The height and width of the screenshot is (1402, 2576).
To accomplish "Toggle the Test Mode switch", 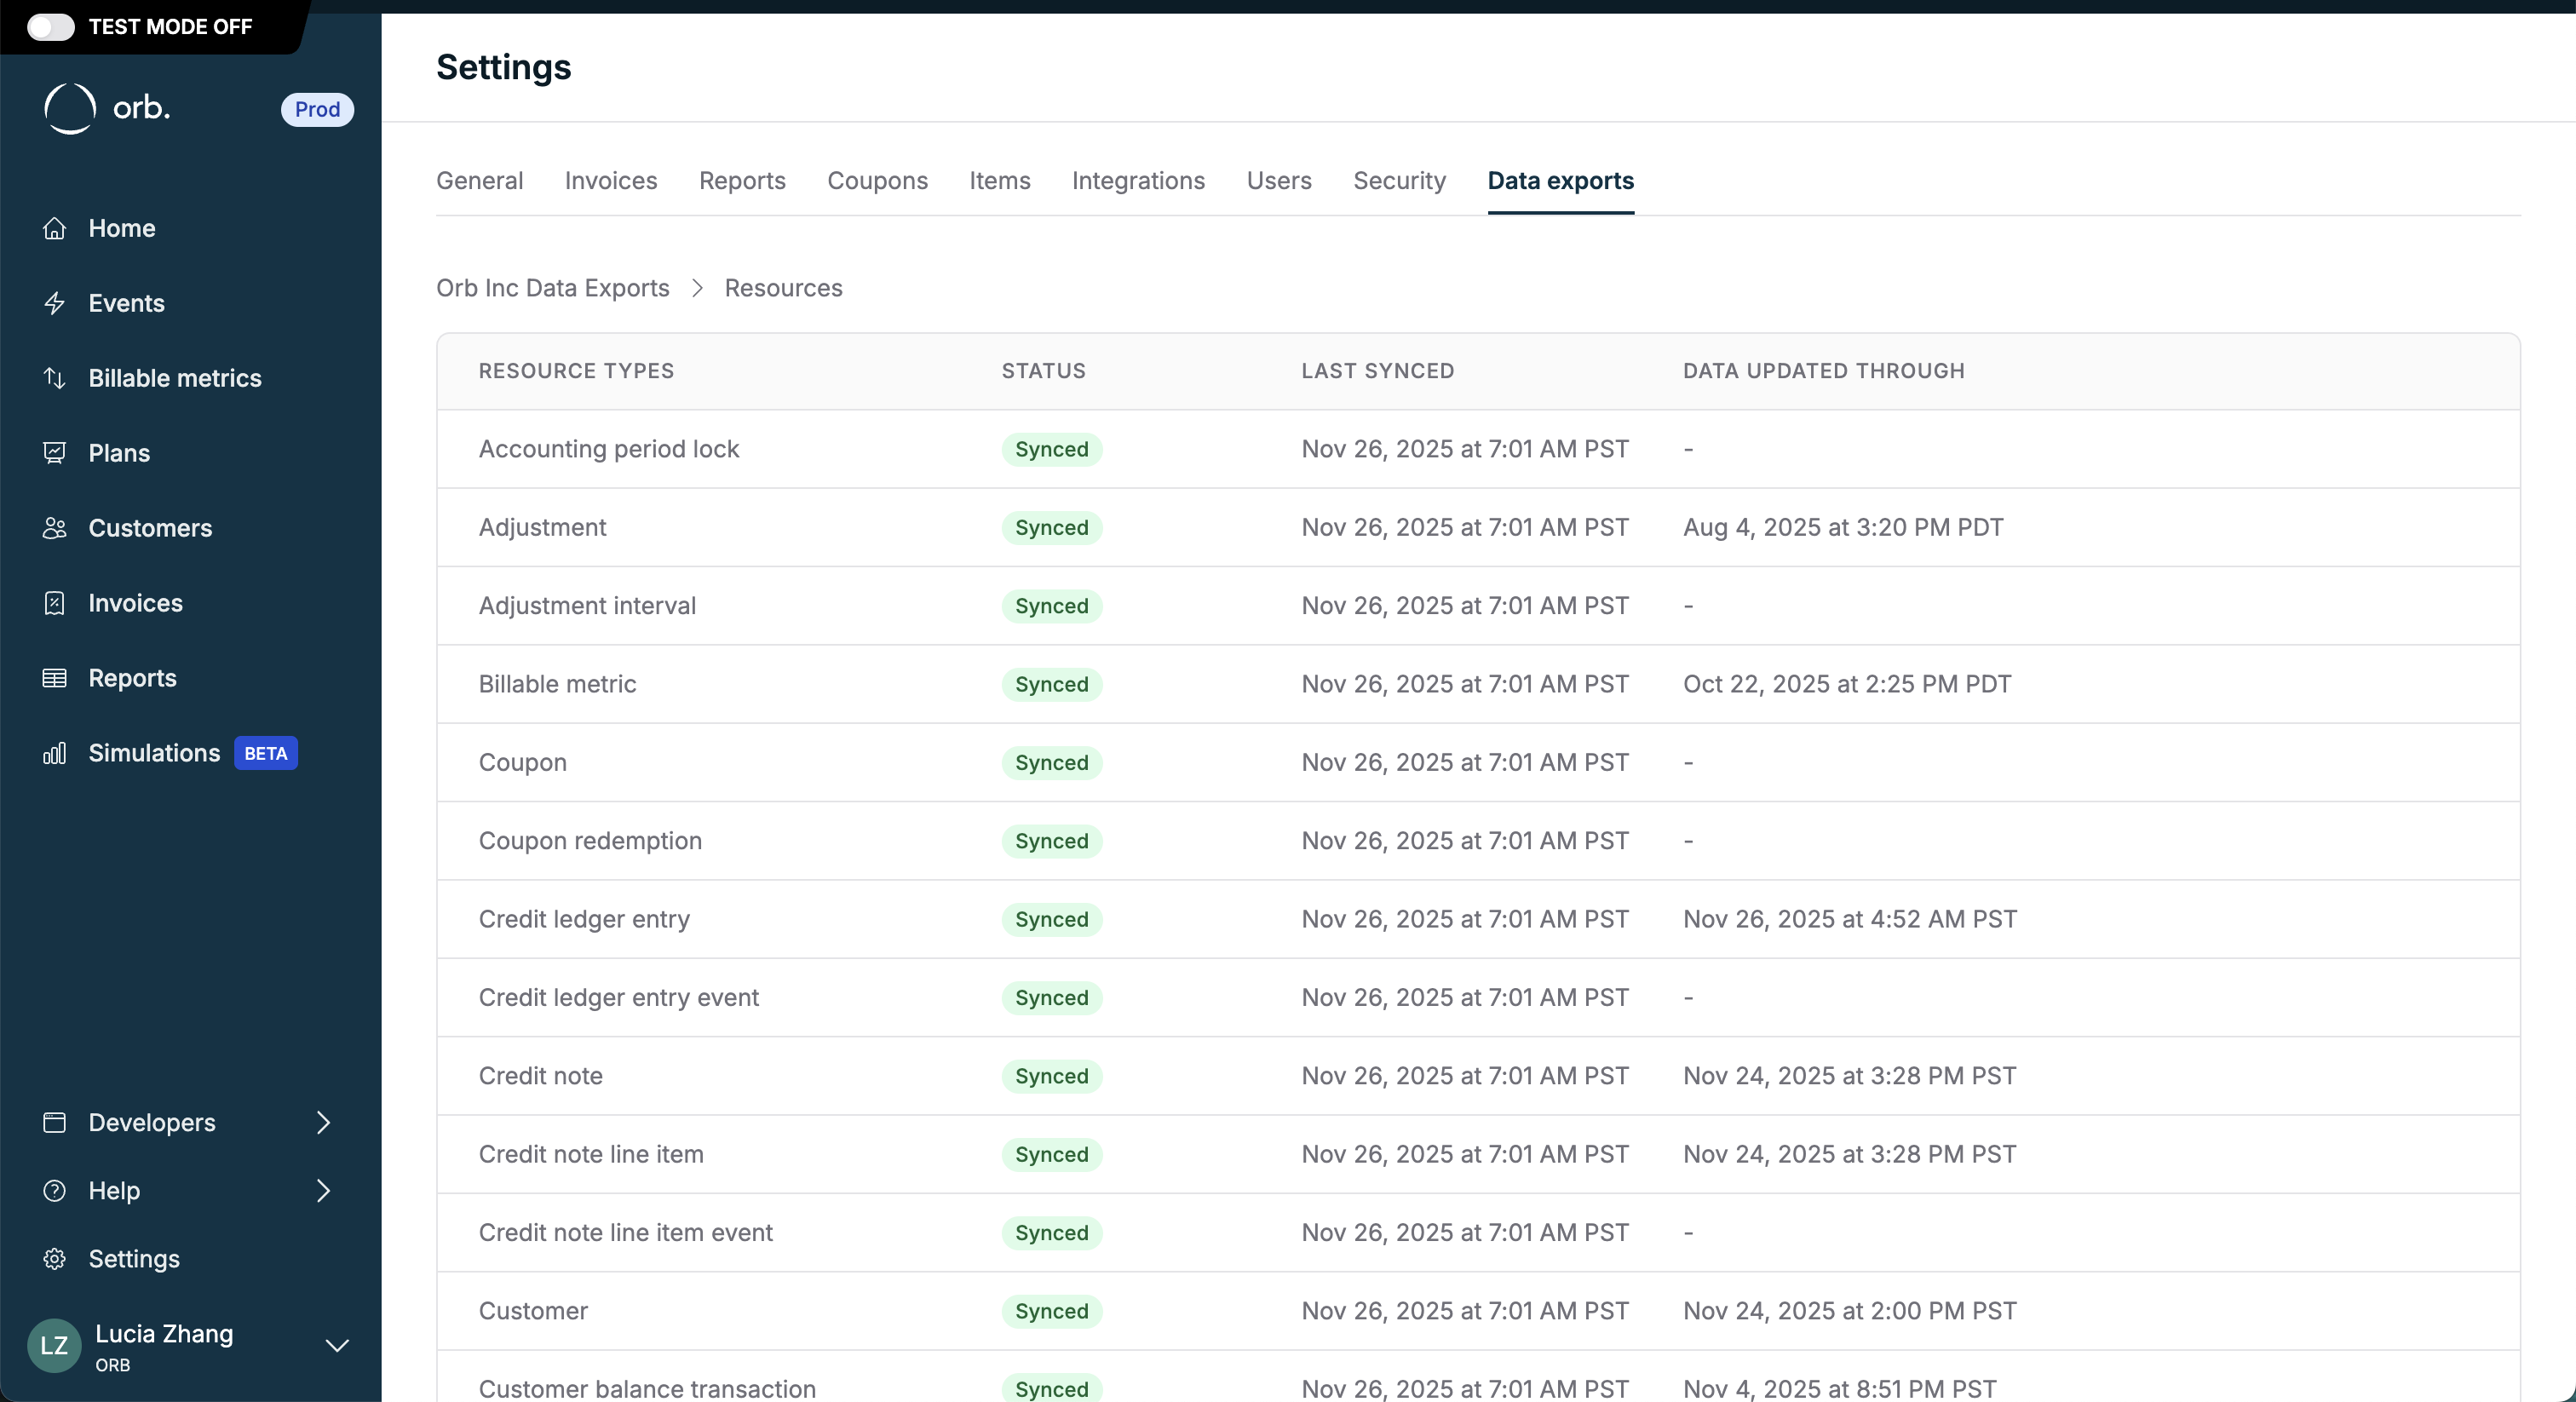I will 50,27.
